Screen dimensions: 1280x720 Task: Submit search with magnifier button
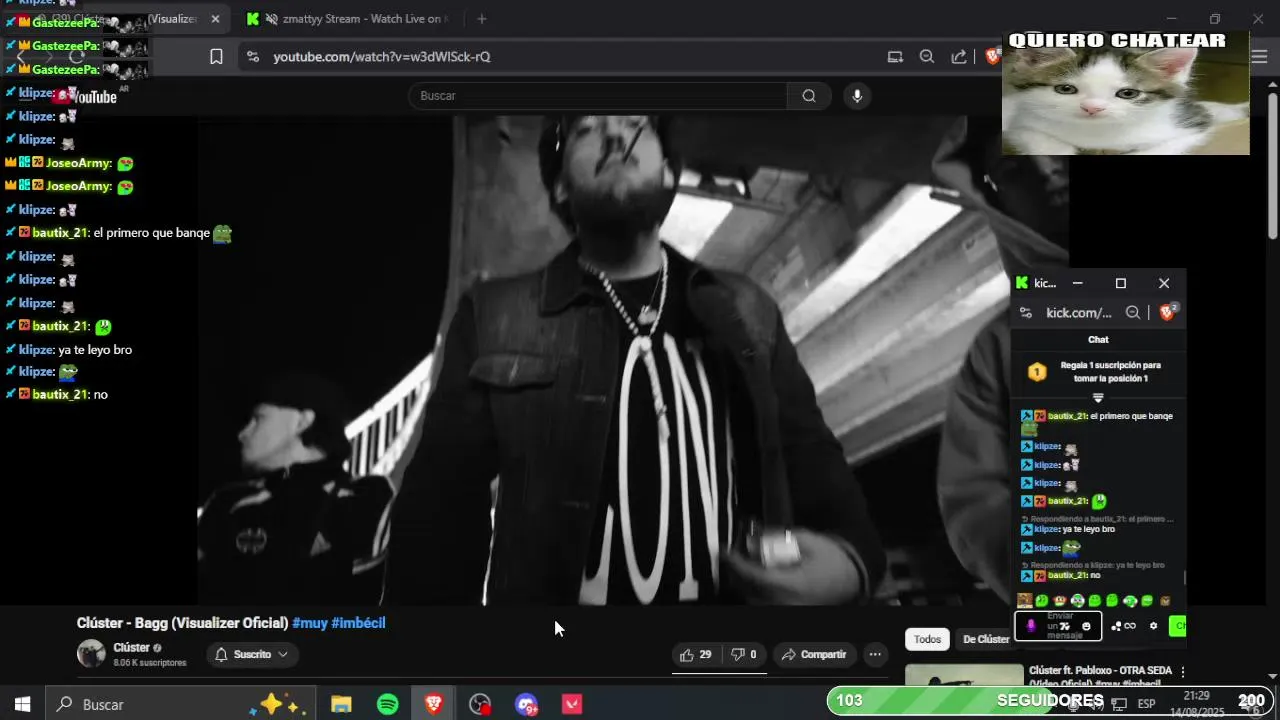(x=809, y=96)
